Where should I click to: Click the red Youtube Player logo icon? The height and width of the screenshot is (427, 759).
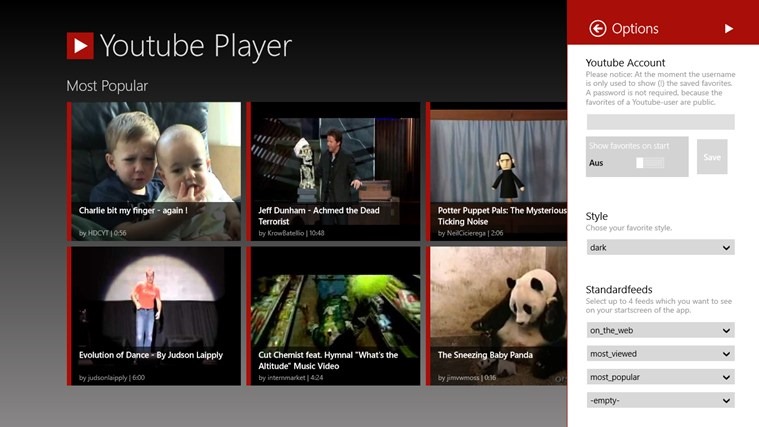80,46
